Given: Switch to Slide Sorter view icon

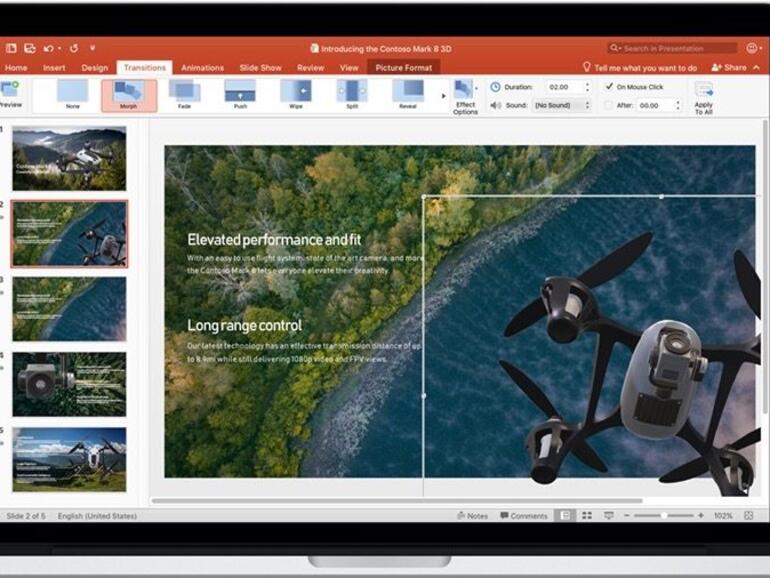Looking at the screenshot, I should [587, 515].
